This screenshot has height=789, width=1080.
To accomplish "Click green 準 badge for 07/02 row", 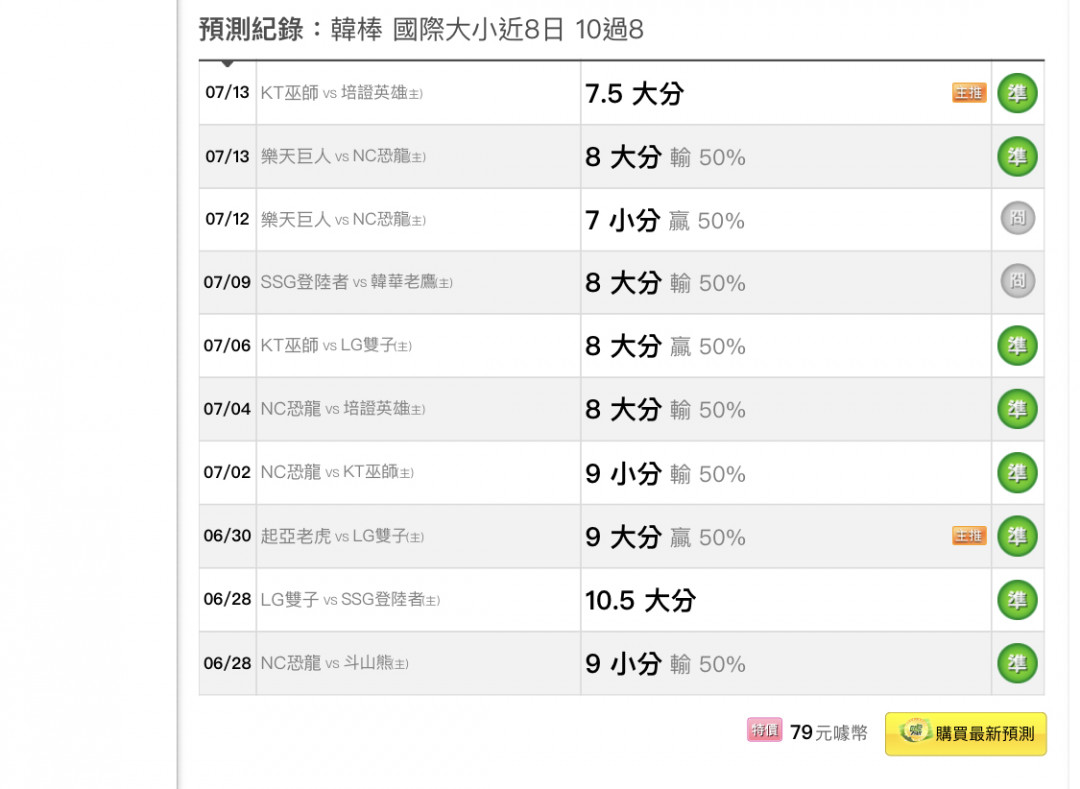I will 1017,472.
